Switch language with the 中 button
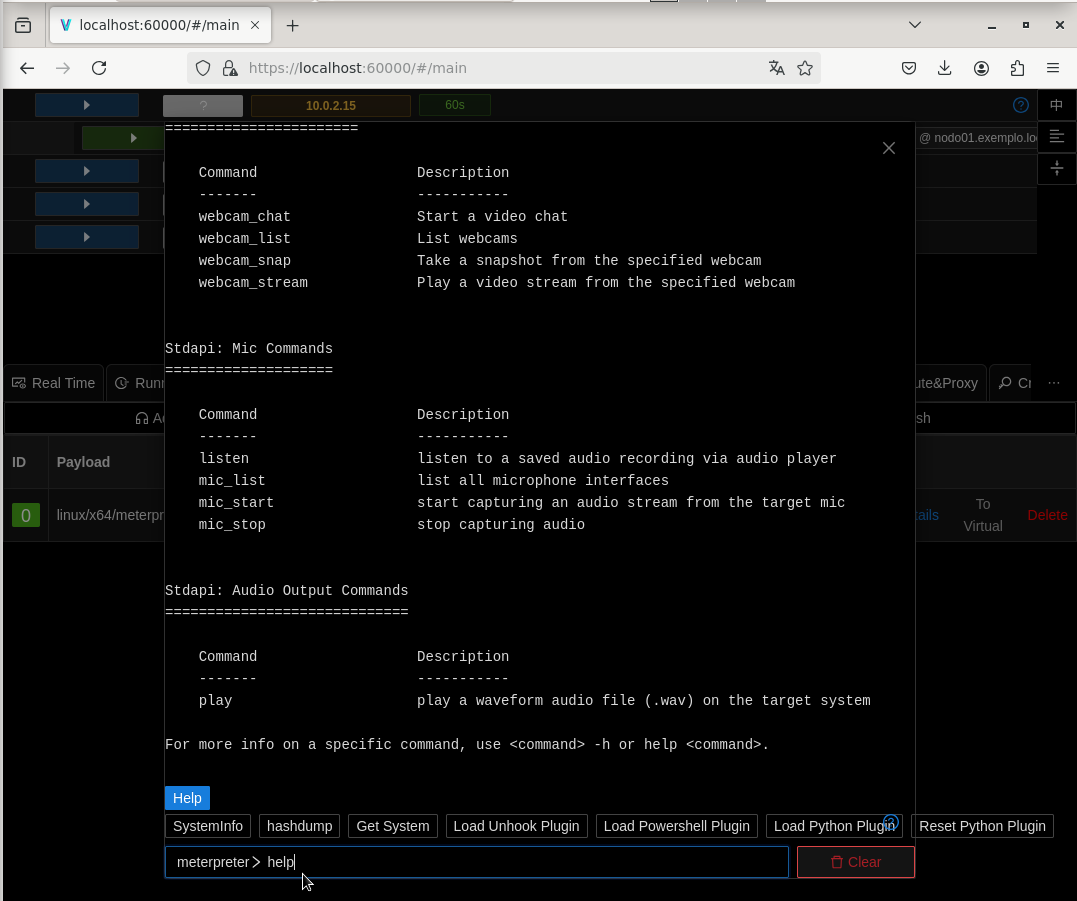 (1056, 105)
